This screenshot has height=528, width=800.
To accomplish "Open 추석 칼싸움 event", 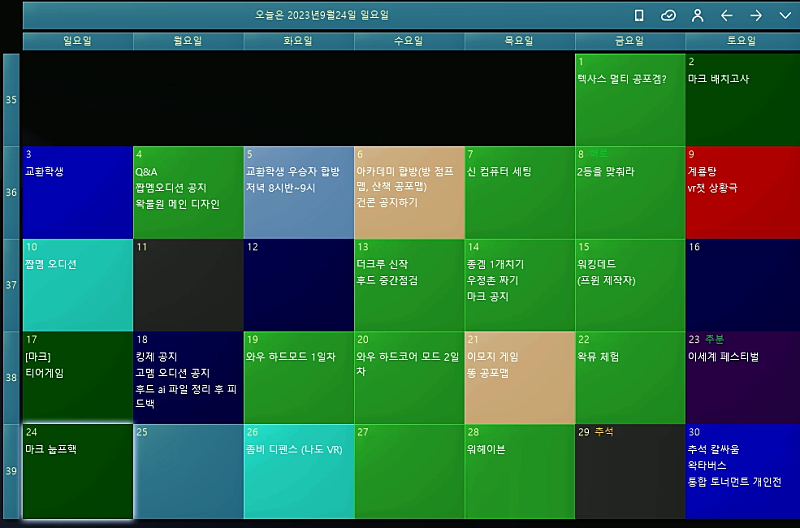I will coord(714,449).
